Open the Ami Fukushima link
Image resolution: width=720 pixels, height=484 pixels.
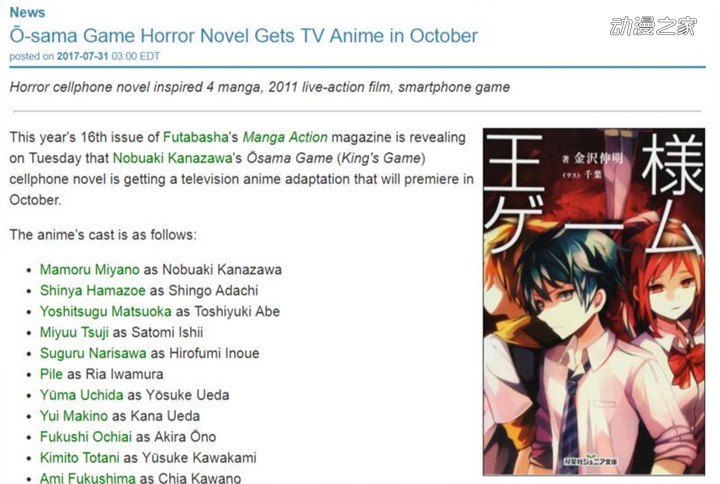88,478
